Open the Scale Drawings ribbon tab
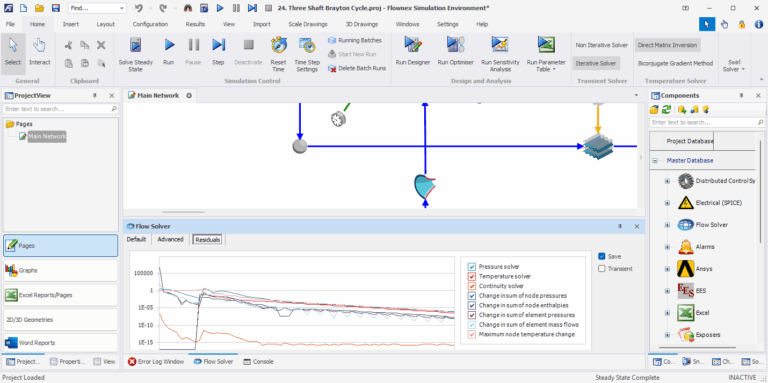Screen dimensions: 768x383 [308, 24]
